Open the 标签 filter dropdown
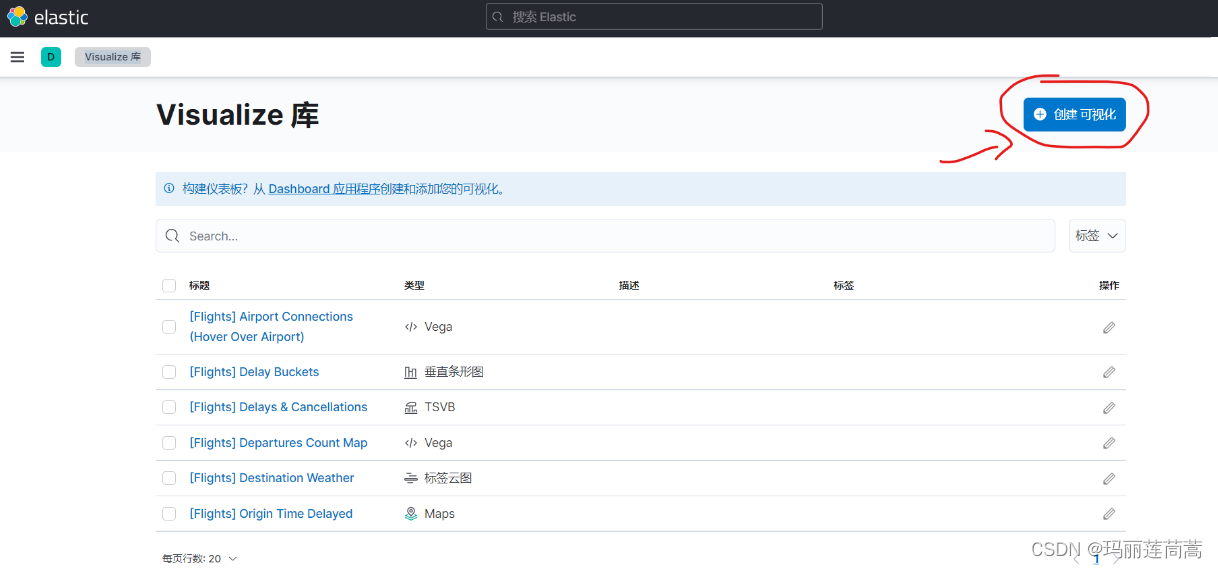Screen dimensions: 1218x568 coord(1097,236)
